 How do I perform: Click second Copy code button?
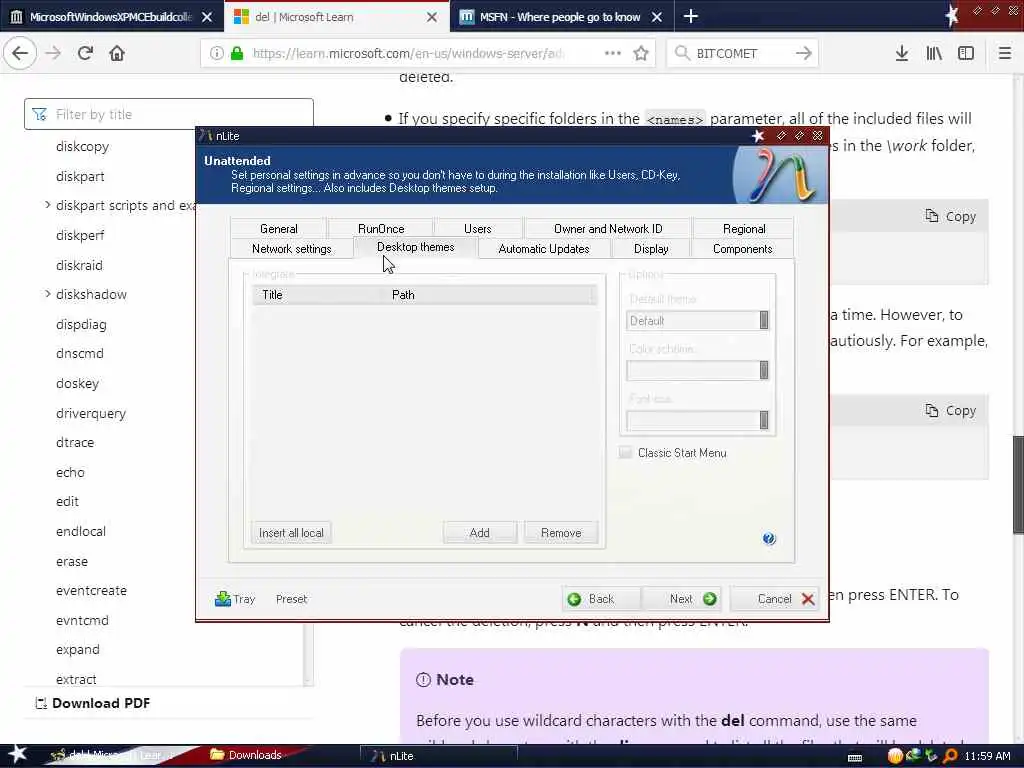click(x=950, y=411)
